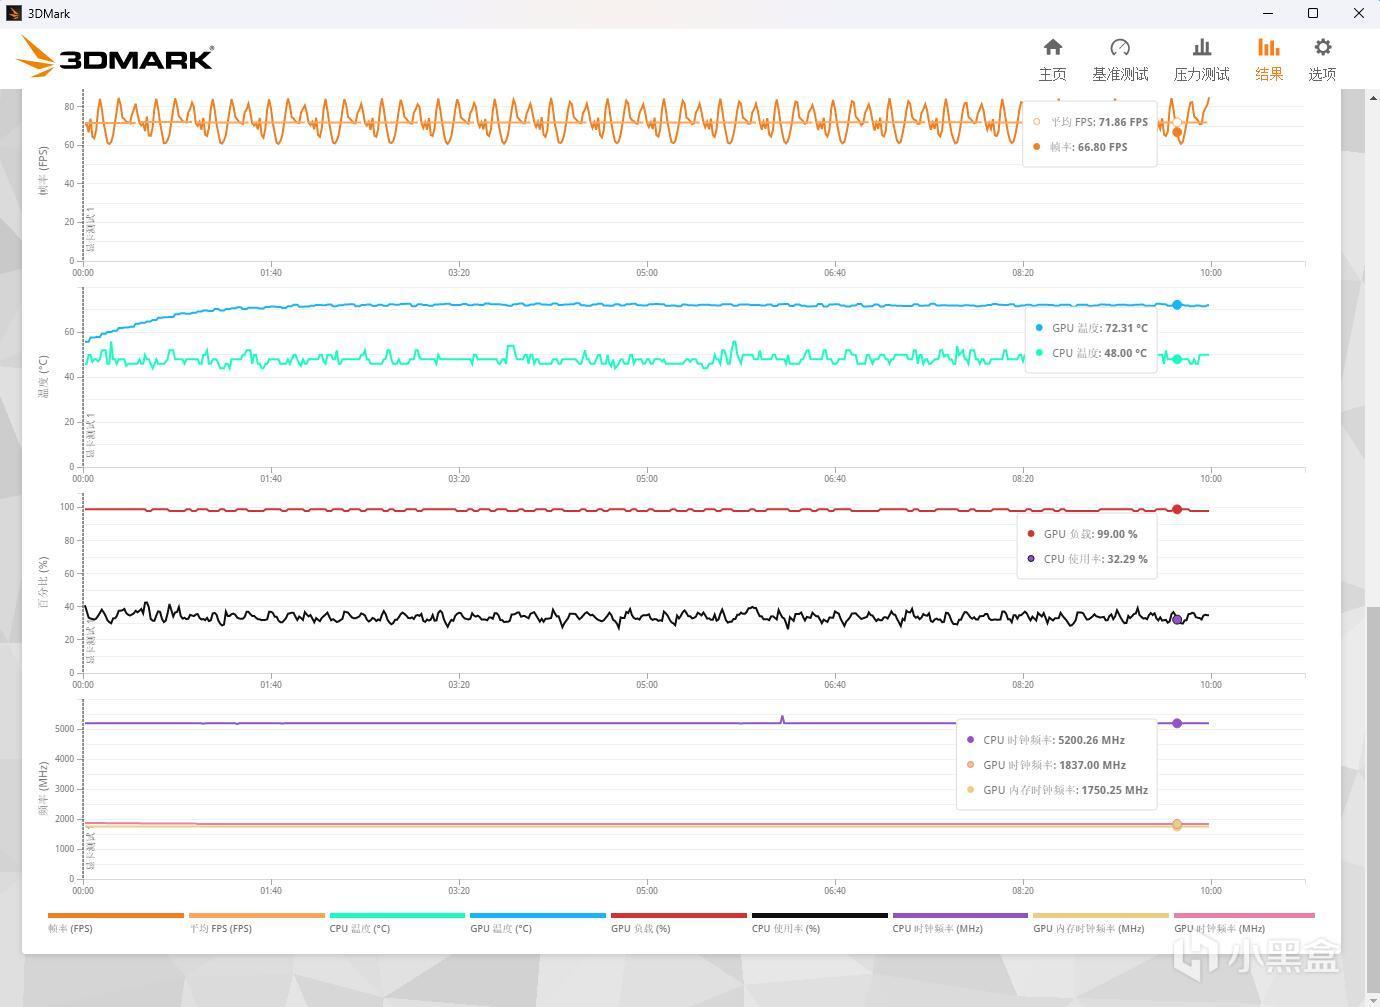Click tooltip text CPU 温度: 48.00 °C
The height and width of the screenshot is (1007, 1380).
pyautogui.click(x=1100, y=353)
